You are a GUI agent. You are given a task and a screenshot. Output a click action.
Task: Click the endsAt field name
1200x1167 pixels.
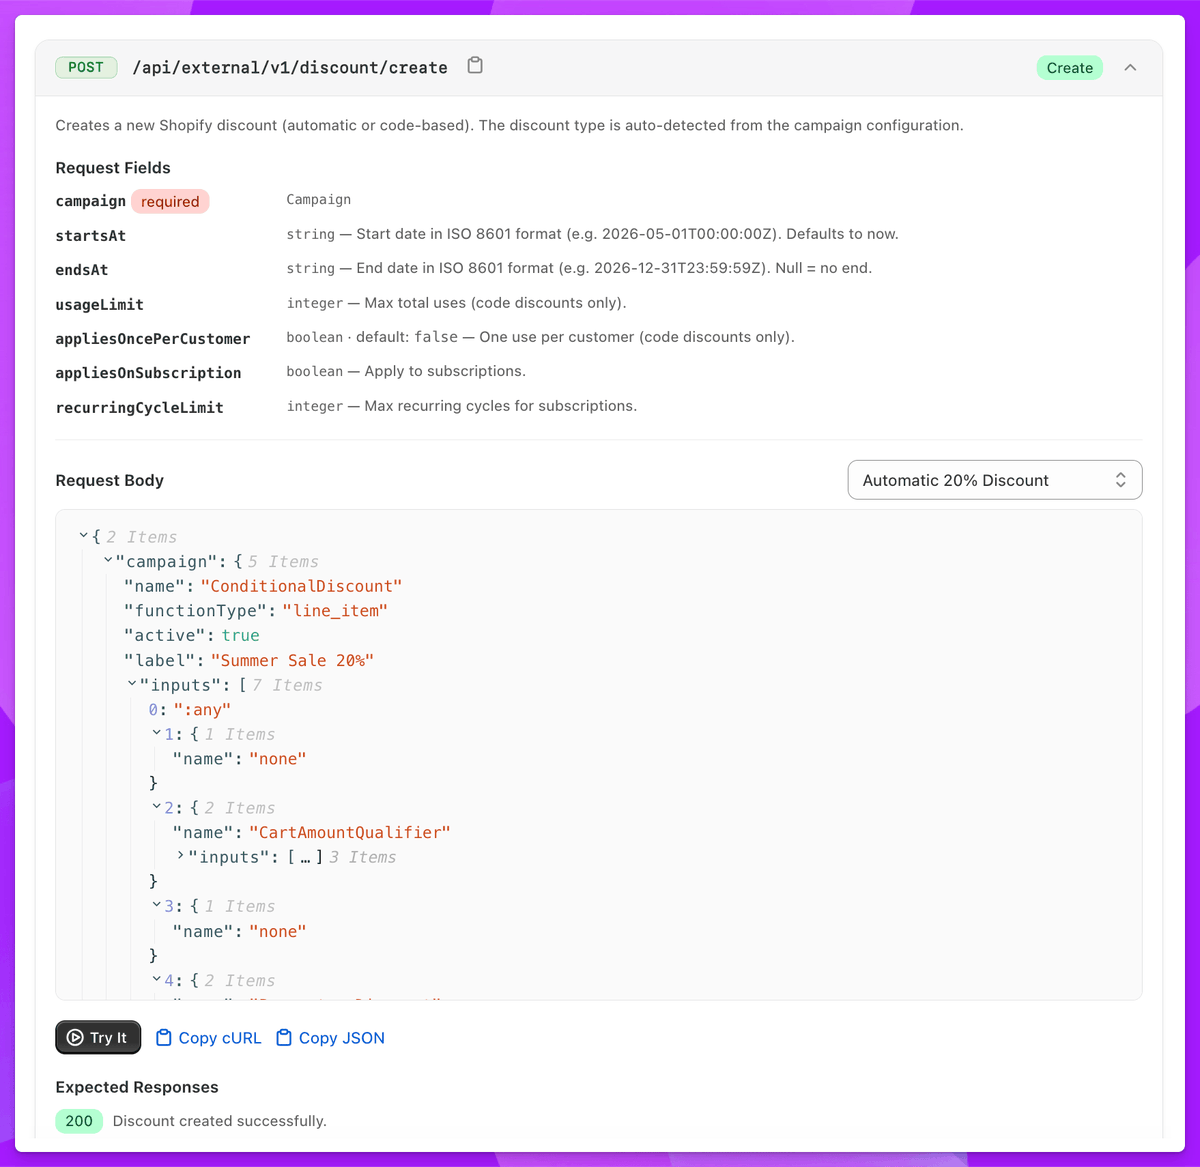pos(82,270)
